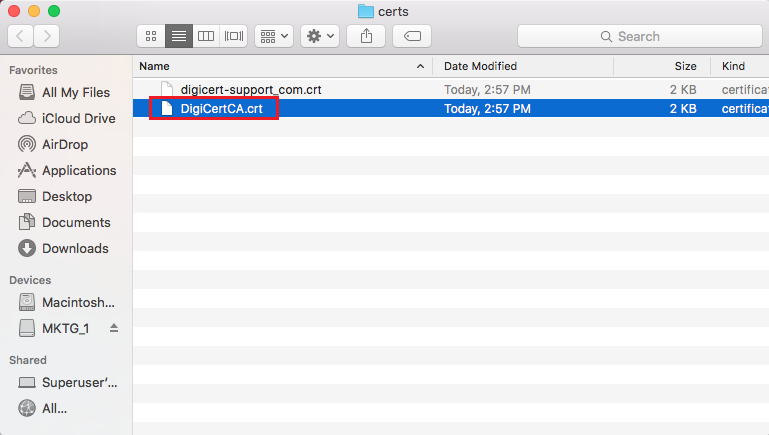Click the Search field
Screen dimensions: 769x435
coord(638,36)
